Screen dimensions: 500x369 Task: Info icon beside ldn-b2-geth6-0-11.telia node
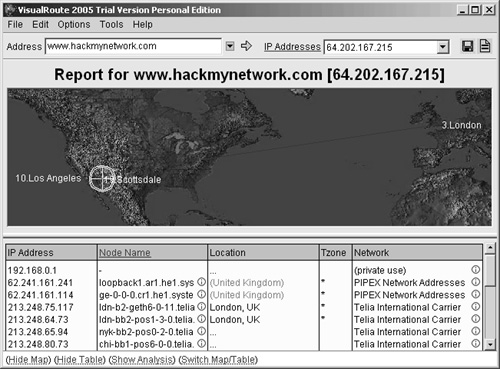[201, 306]
